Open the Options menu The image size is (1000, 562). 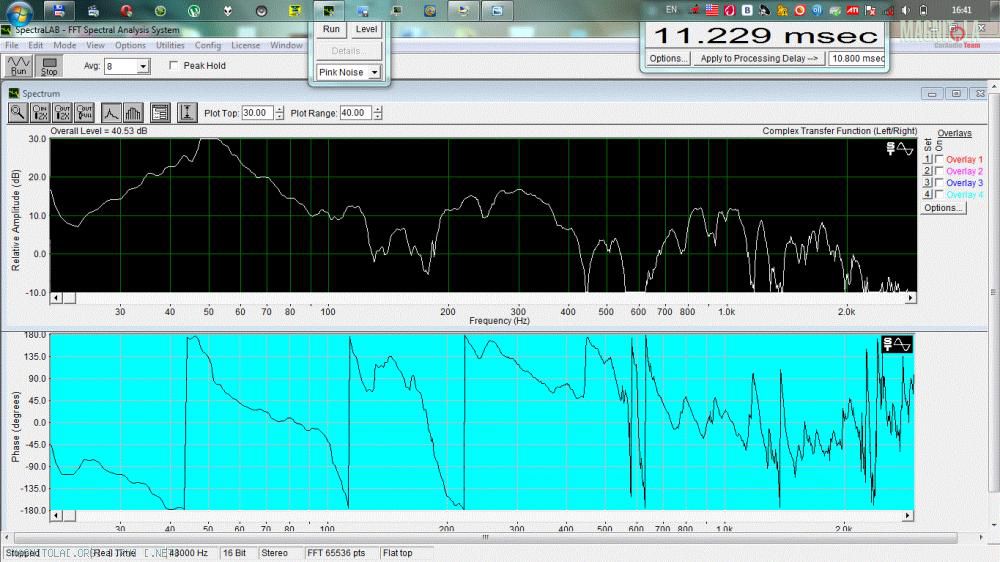tap(130, 45)
